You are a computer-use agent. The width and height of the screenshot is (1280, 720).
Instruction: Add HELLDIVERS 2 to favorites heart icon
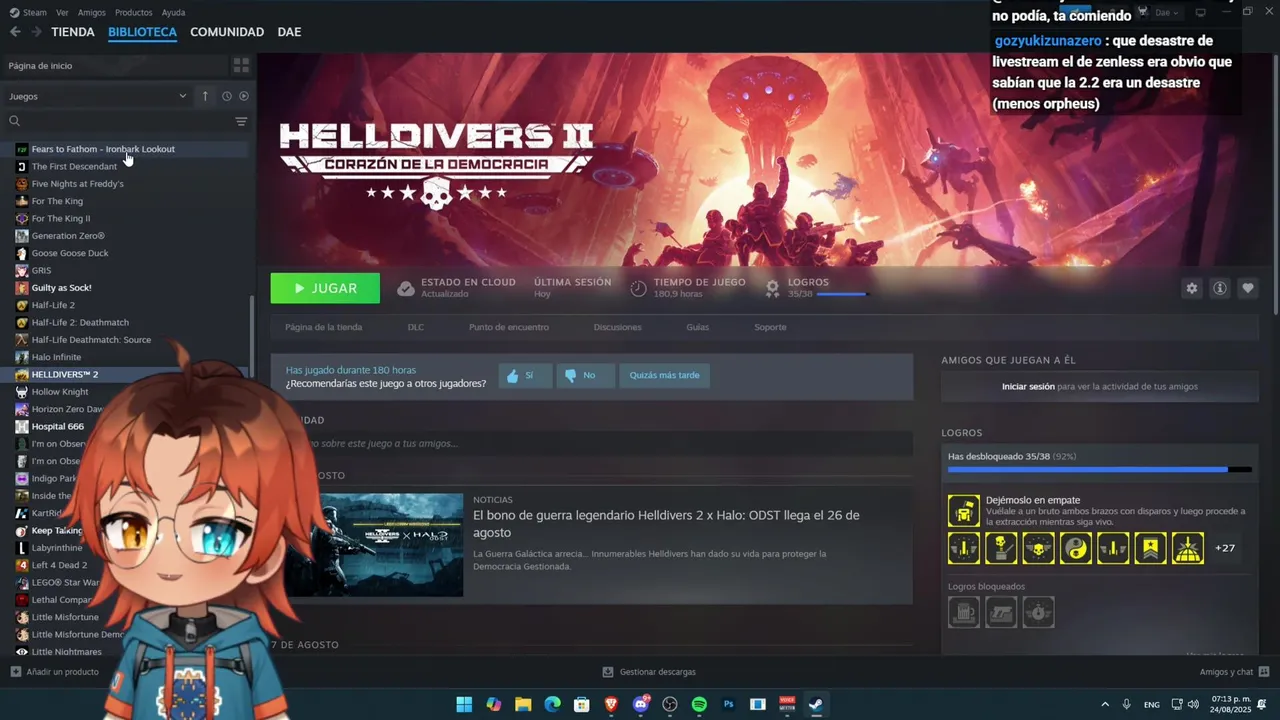coord(1247,288)
